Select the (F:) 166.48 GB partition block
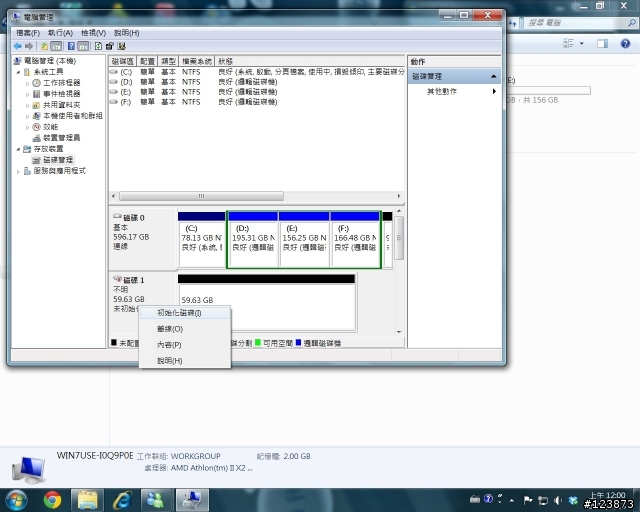The width and height of the screenshot is (640, 512). [x=355, y=240]
